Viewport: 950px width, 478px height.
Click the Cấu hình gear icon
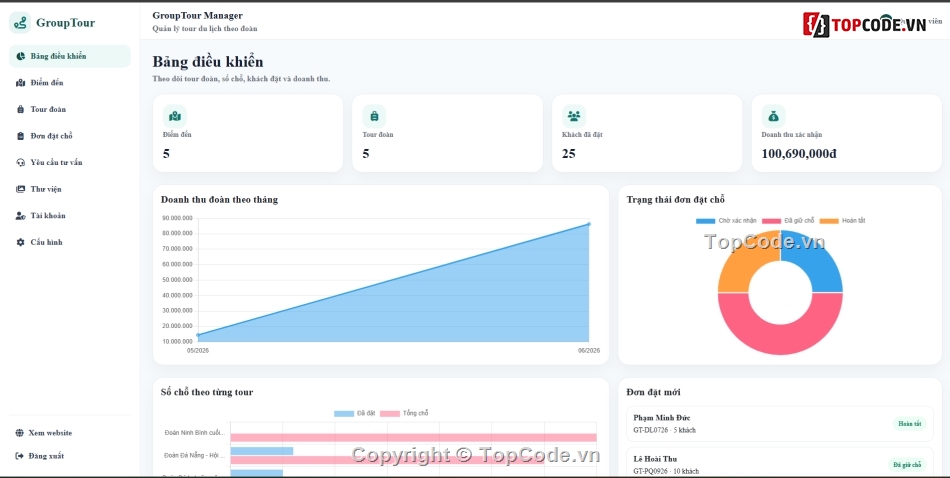click(20, 242)
